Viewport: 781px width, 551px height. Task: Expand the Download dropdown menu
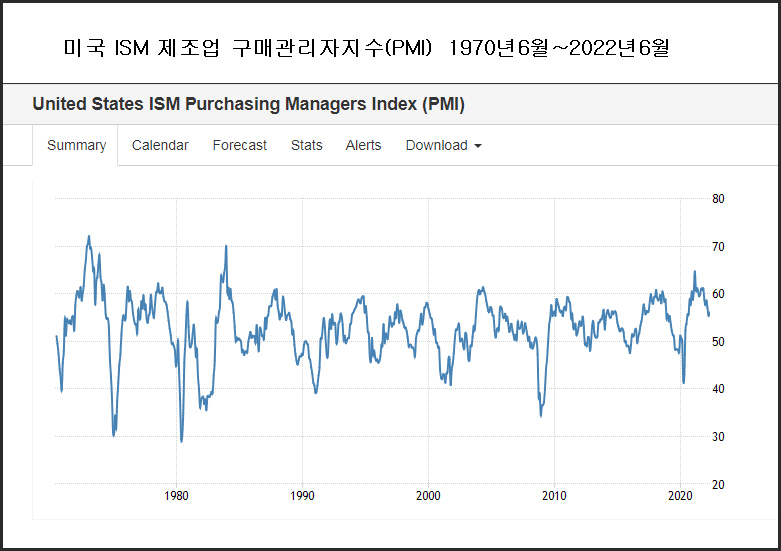click(x=443, y=145)
